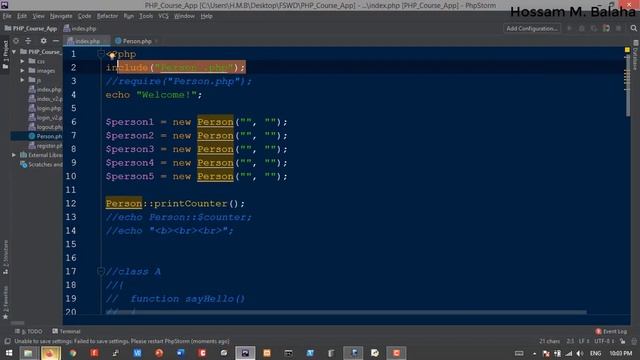Image resolution: width=640 pixels, height=360 pixels.
Task: Select index.php in project tree
Action: (45, 89)
